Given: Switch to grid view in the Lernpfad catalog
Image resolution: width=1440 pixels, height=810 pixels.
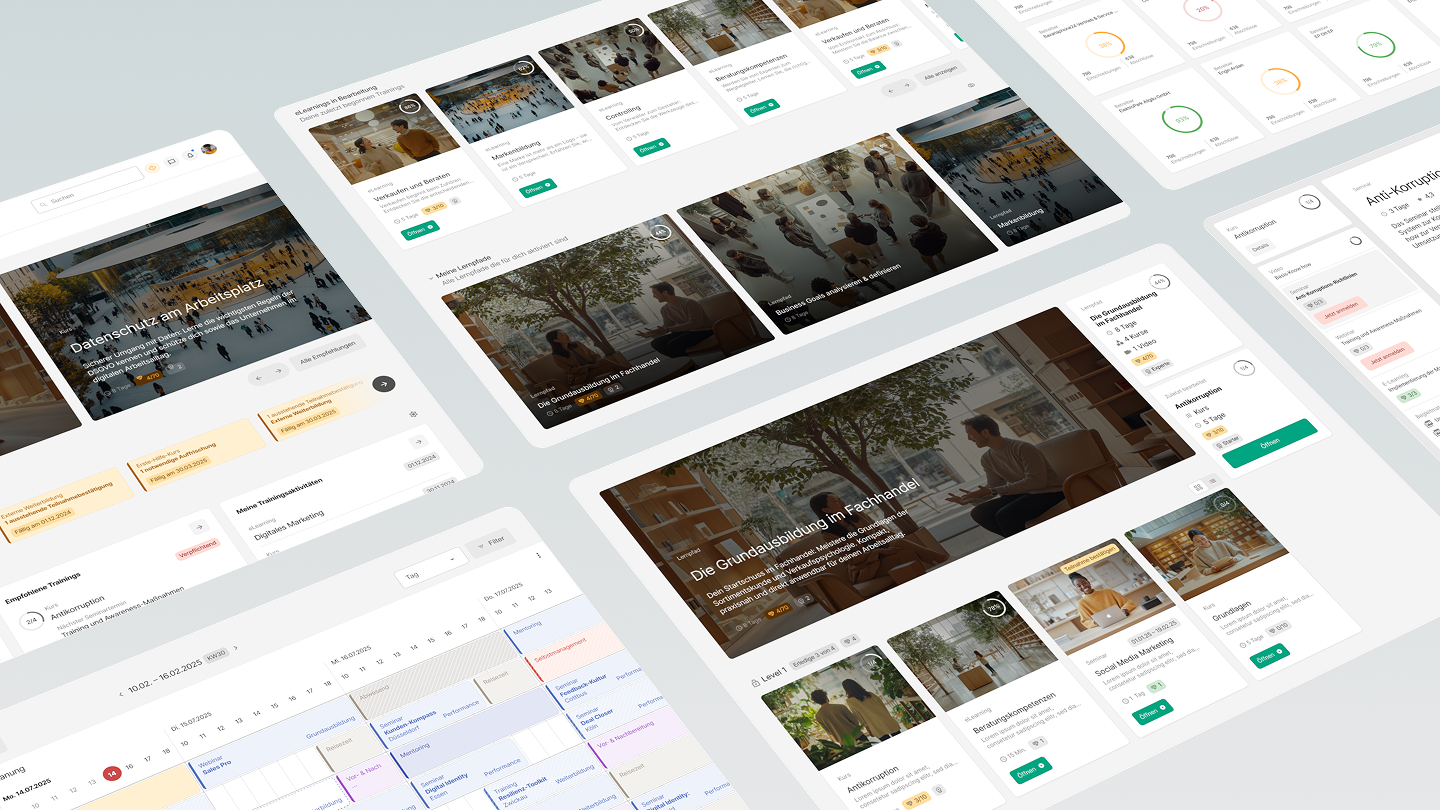Looking at the screenshot, I should tap(1198, 486).
